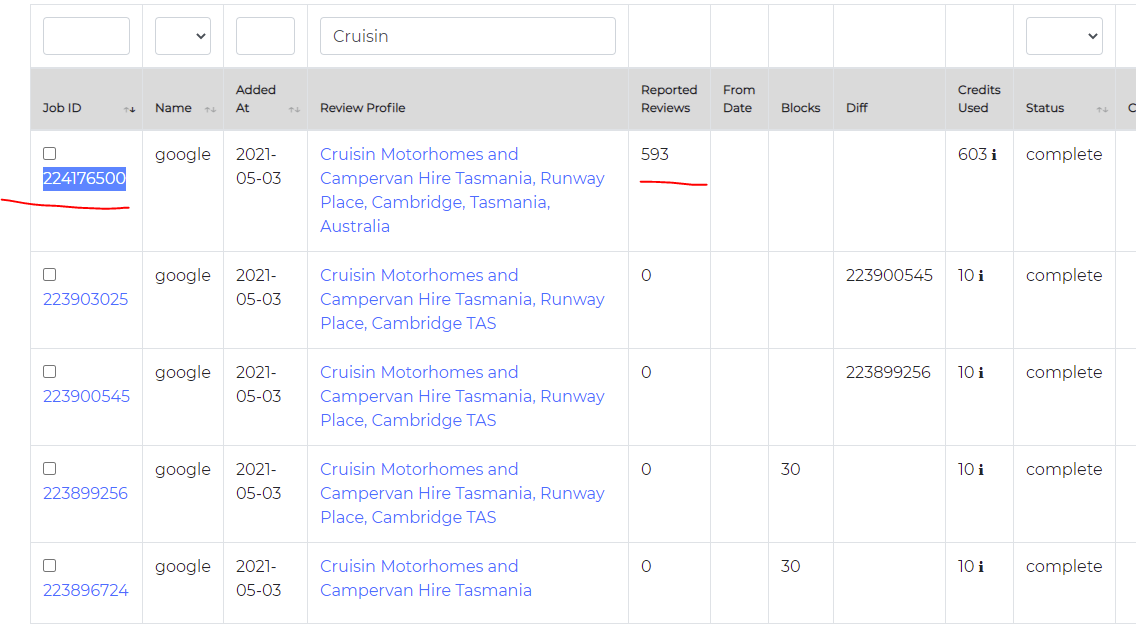Open job link 223896724

click(x=85, y=590)
